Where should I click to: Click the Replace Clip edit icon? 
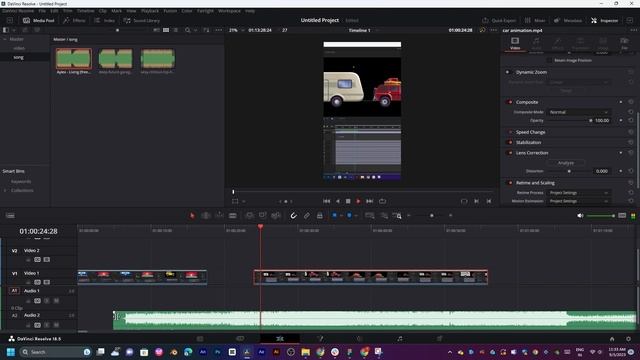(x=276, y=216)
